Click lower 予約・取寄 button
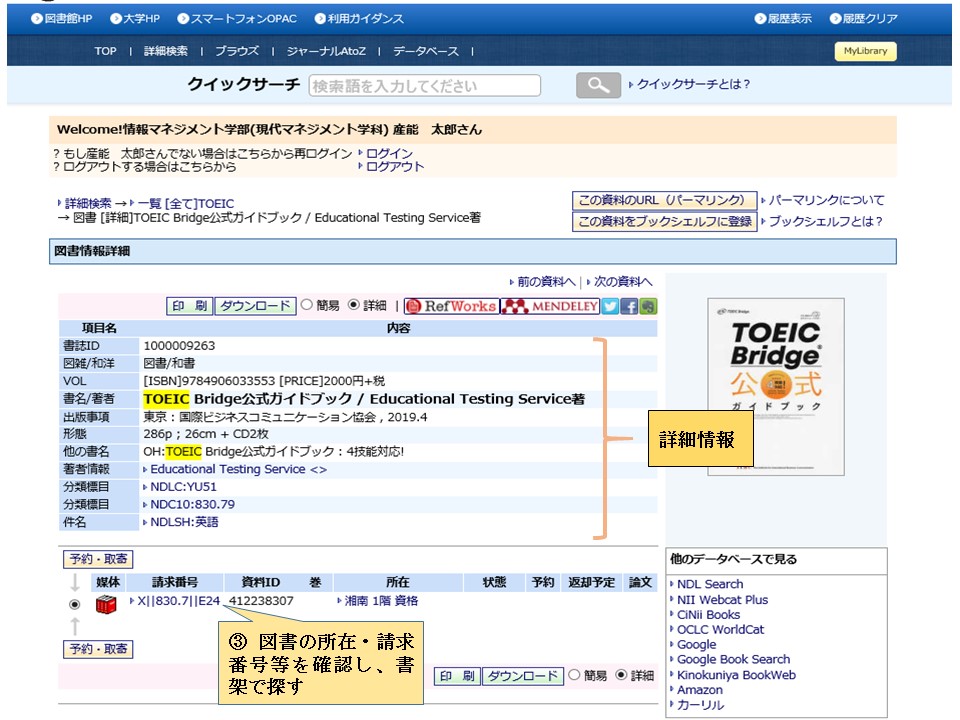Image resolution: width=960 pixels, height=720 pixels. click(98, 649)
